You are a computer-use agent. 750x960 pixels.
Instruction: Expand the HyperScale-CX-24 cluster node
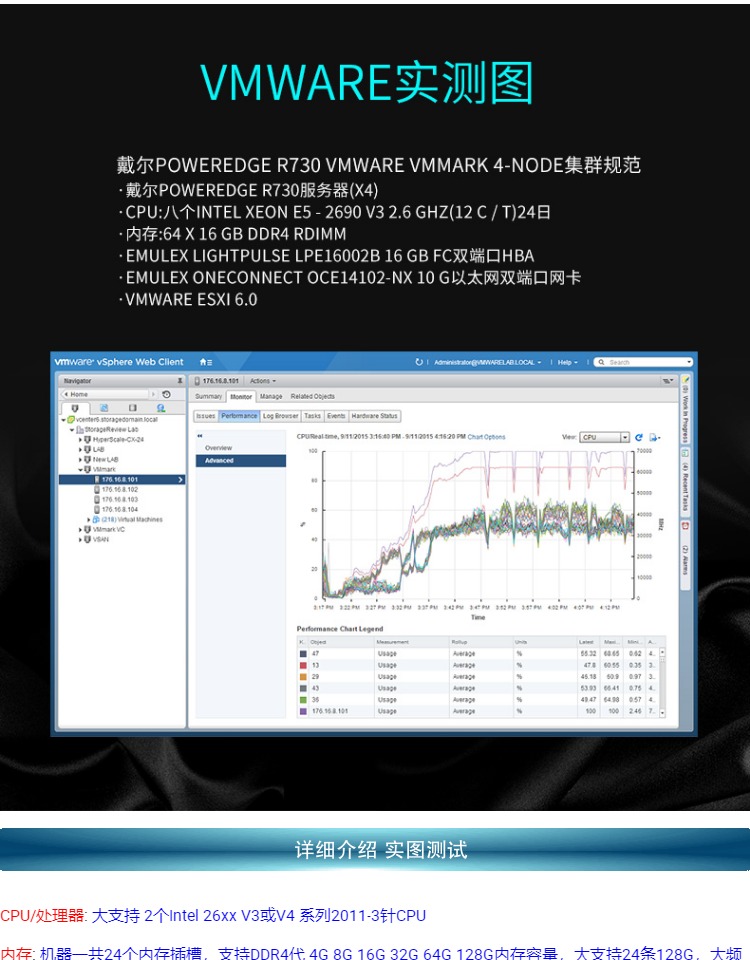(80, 439)
